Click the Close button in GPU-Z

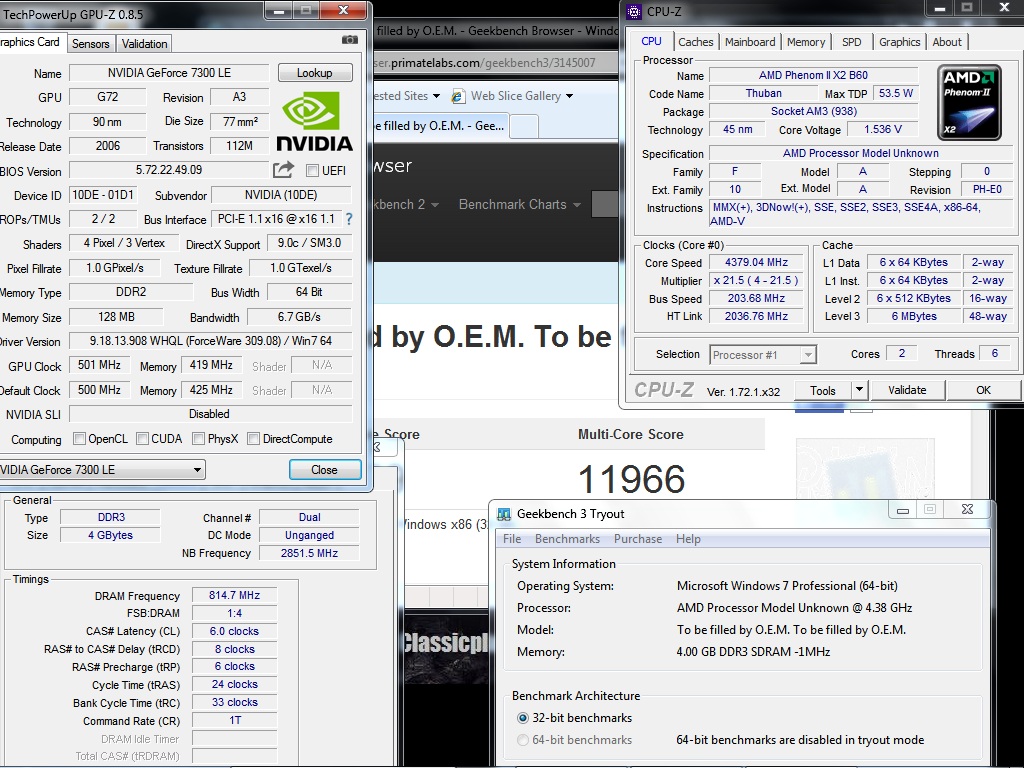pyautogui.click(x=325, y=470)
